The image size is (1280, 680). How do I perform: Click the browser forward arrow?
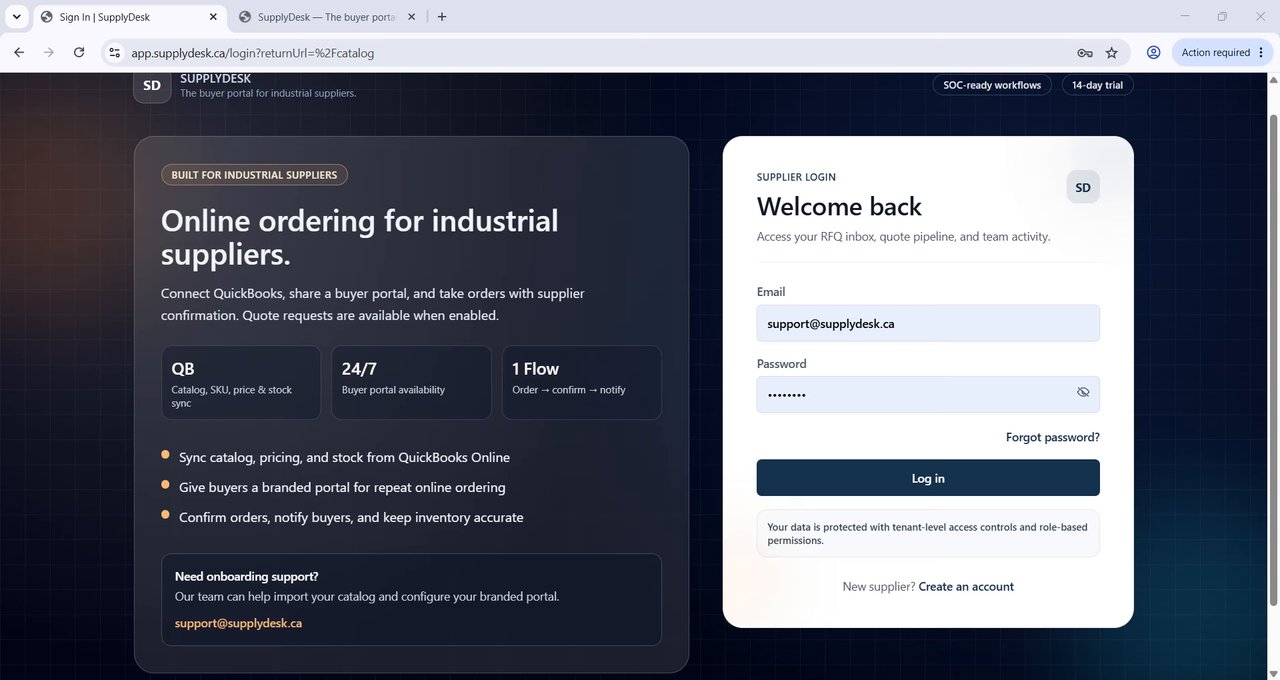[49, 52]
